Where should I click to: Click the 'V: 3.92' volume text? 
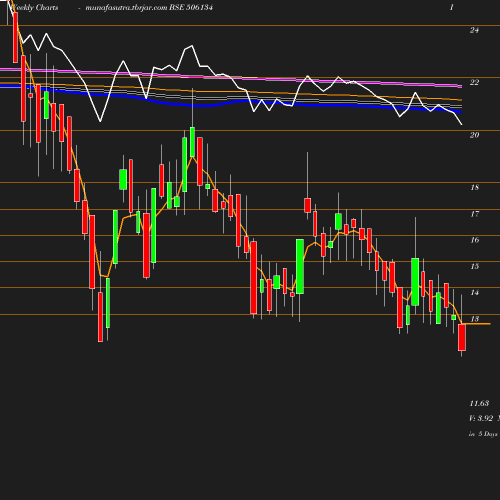pyautogui.click(x=481, y=418)
